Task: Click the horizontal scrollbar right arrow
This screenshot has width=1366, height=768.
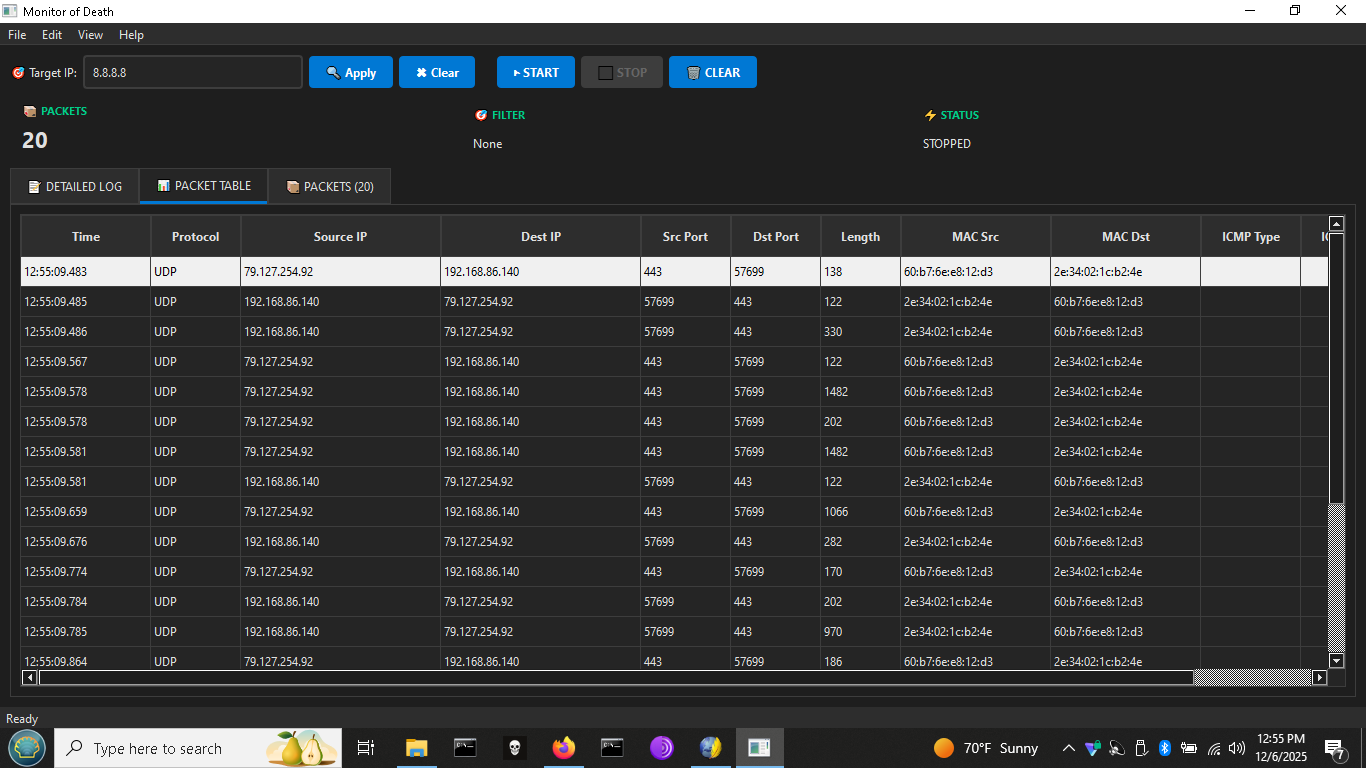Action: (1319, 678)
